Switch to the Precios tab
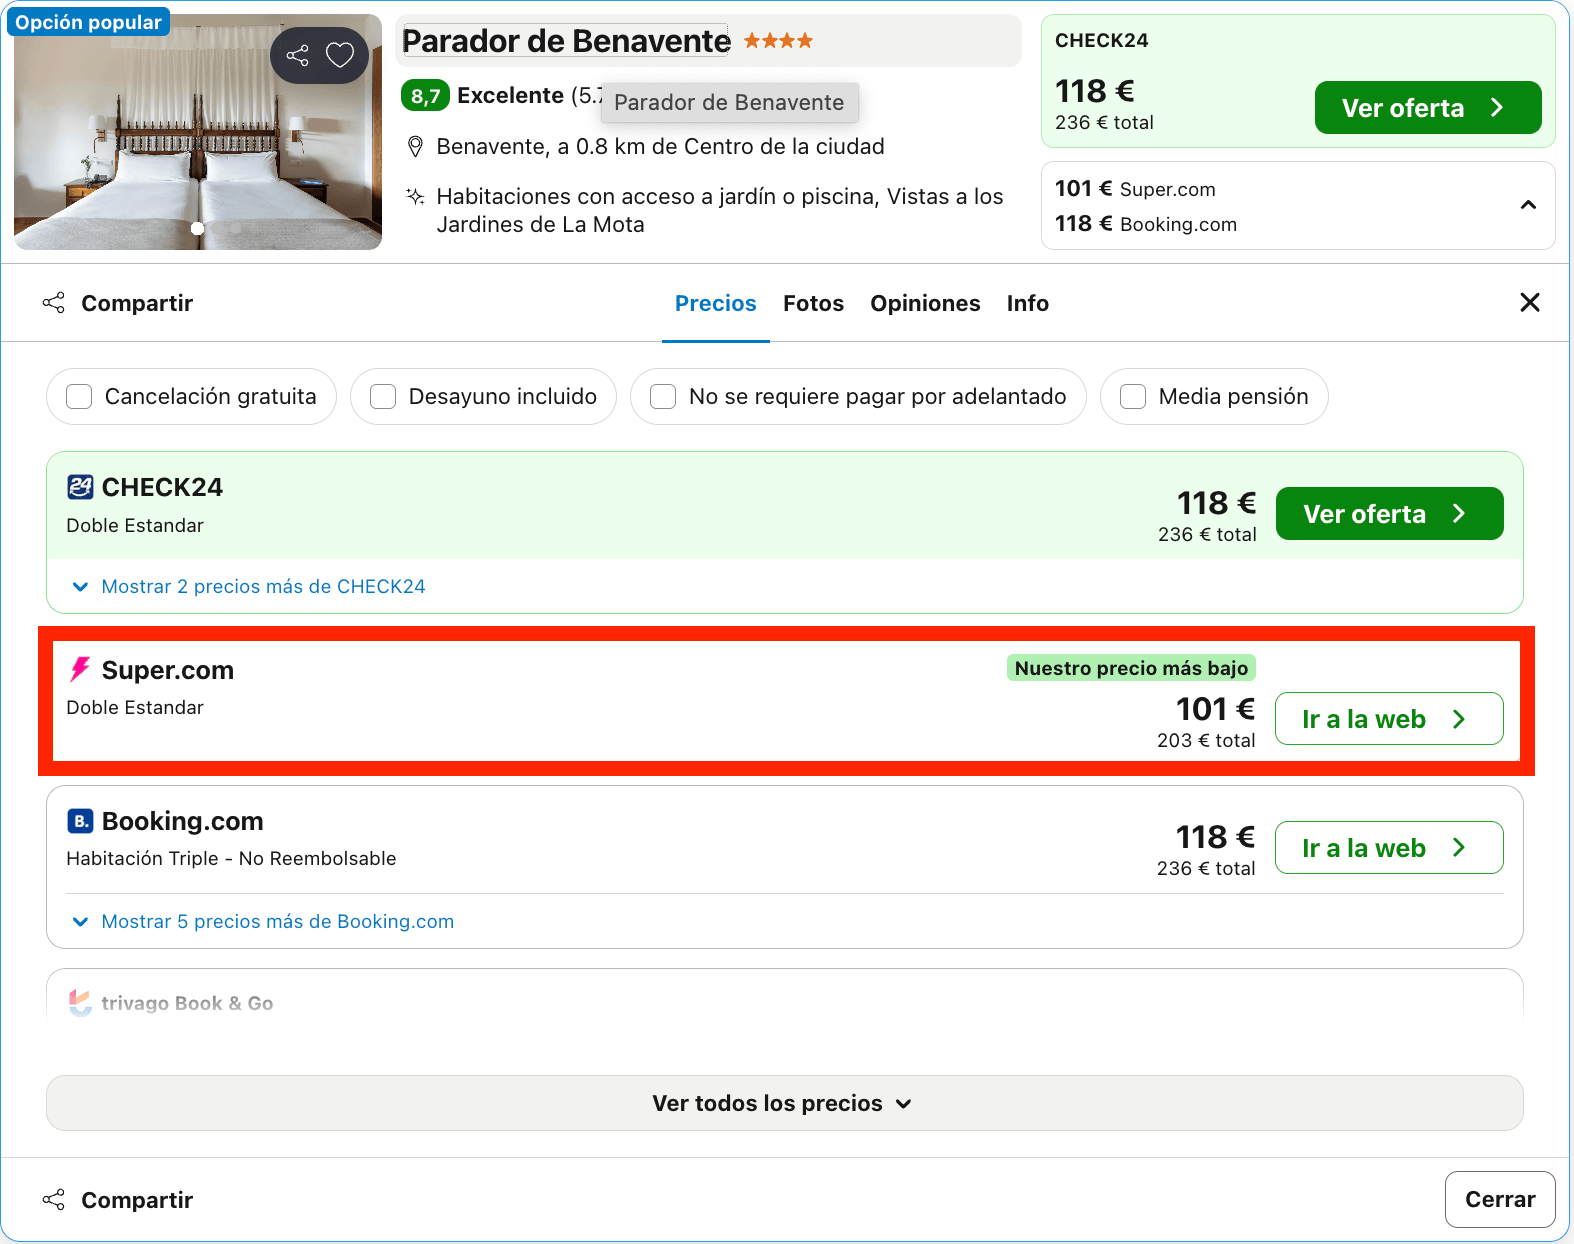 coord(716,303)
